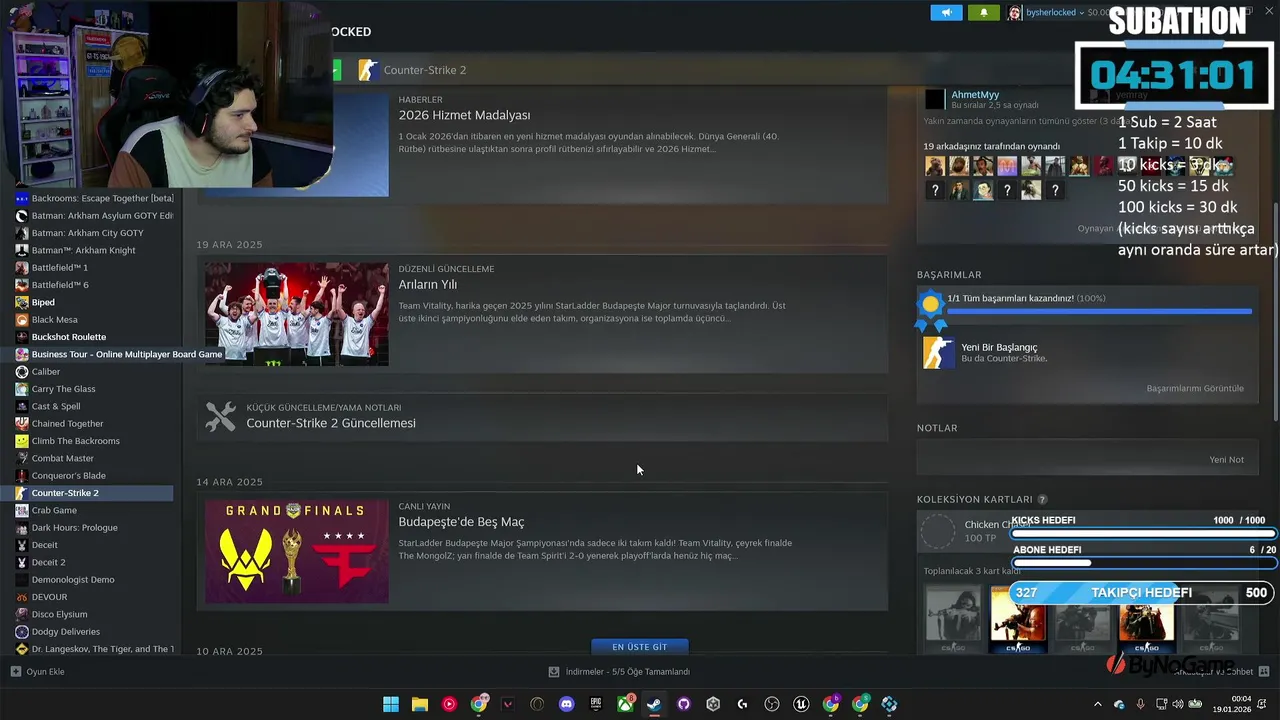
Task: Click the purple waveform friend avatar
Action: 1007,166
